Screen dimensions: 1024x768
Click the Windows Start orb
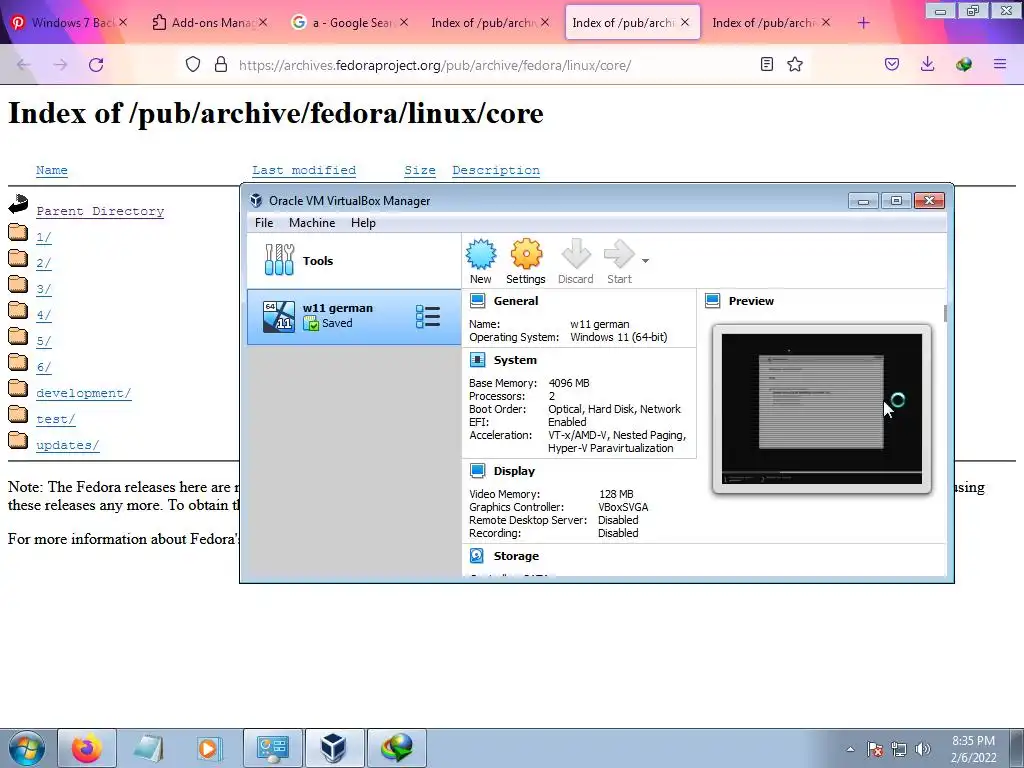26,748
